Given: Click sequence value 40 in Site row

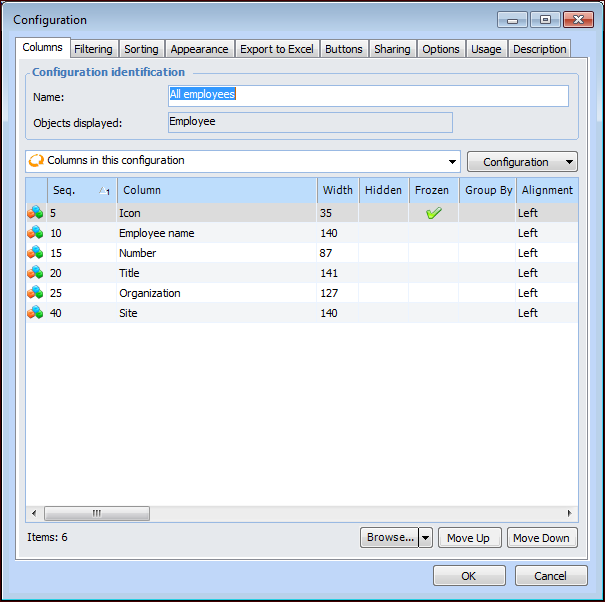Looking at the screenshot, I should click(56, 313).
